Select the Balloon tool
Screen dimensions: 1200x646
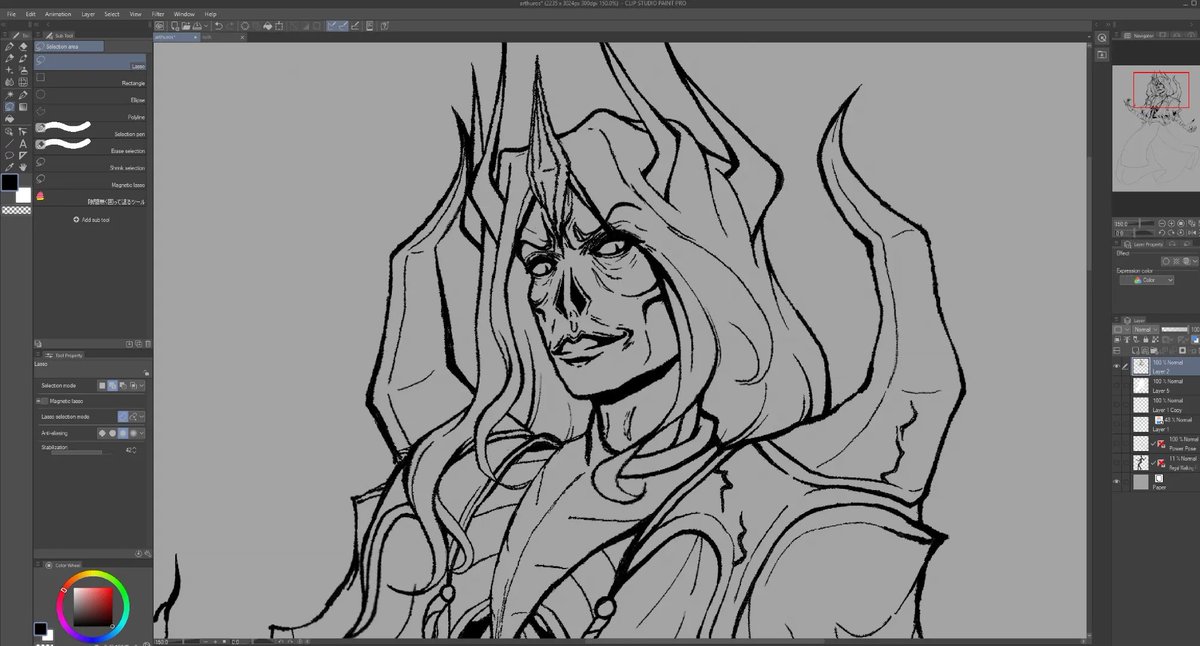tap(10, 155)
